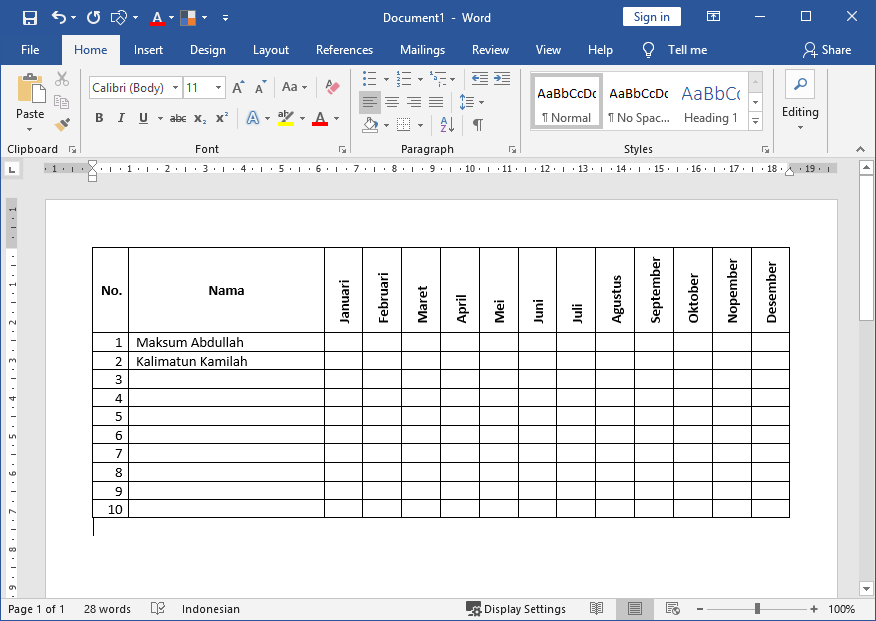Sort the selection A to Z
Image resolution: width=876 pixels, height=621 pixels.
click(447, 125)
